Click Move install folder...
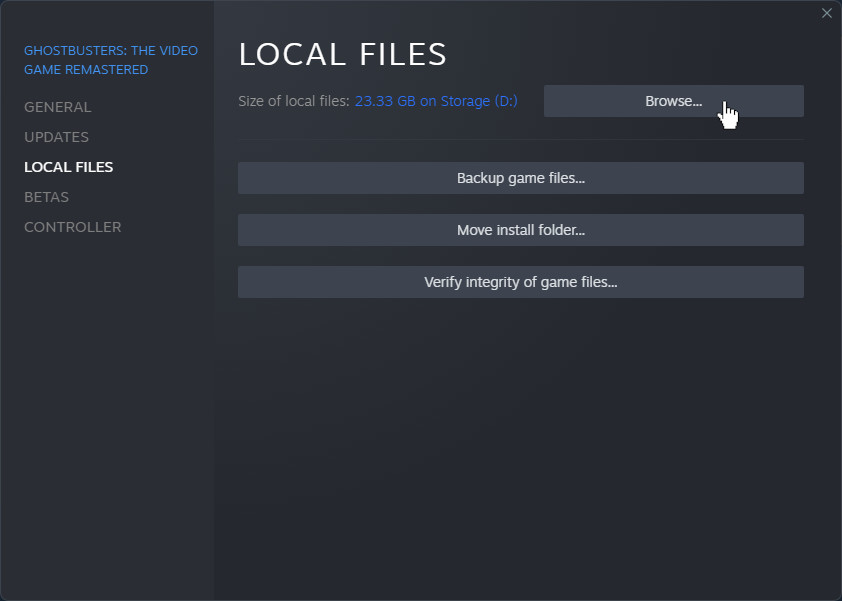This screenshot has width=842, height=601. 520,230
